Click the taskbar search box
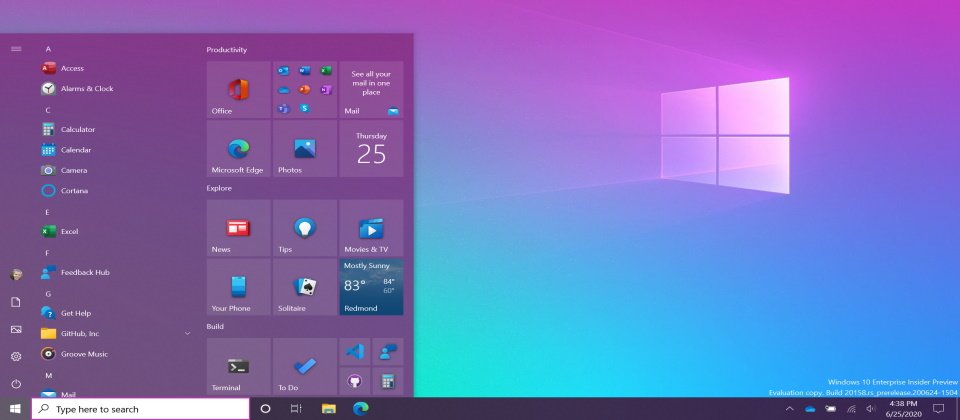The image size is (960, 420). 140,409
